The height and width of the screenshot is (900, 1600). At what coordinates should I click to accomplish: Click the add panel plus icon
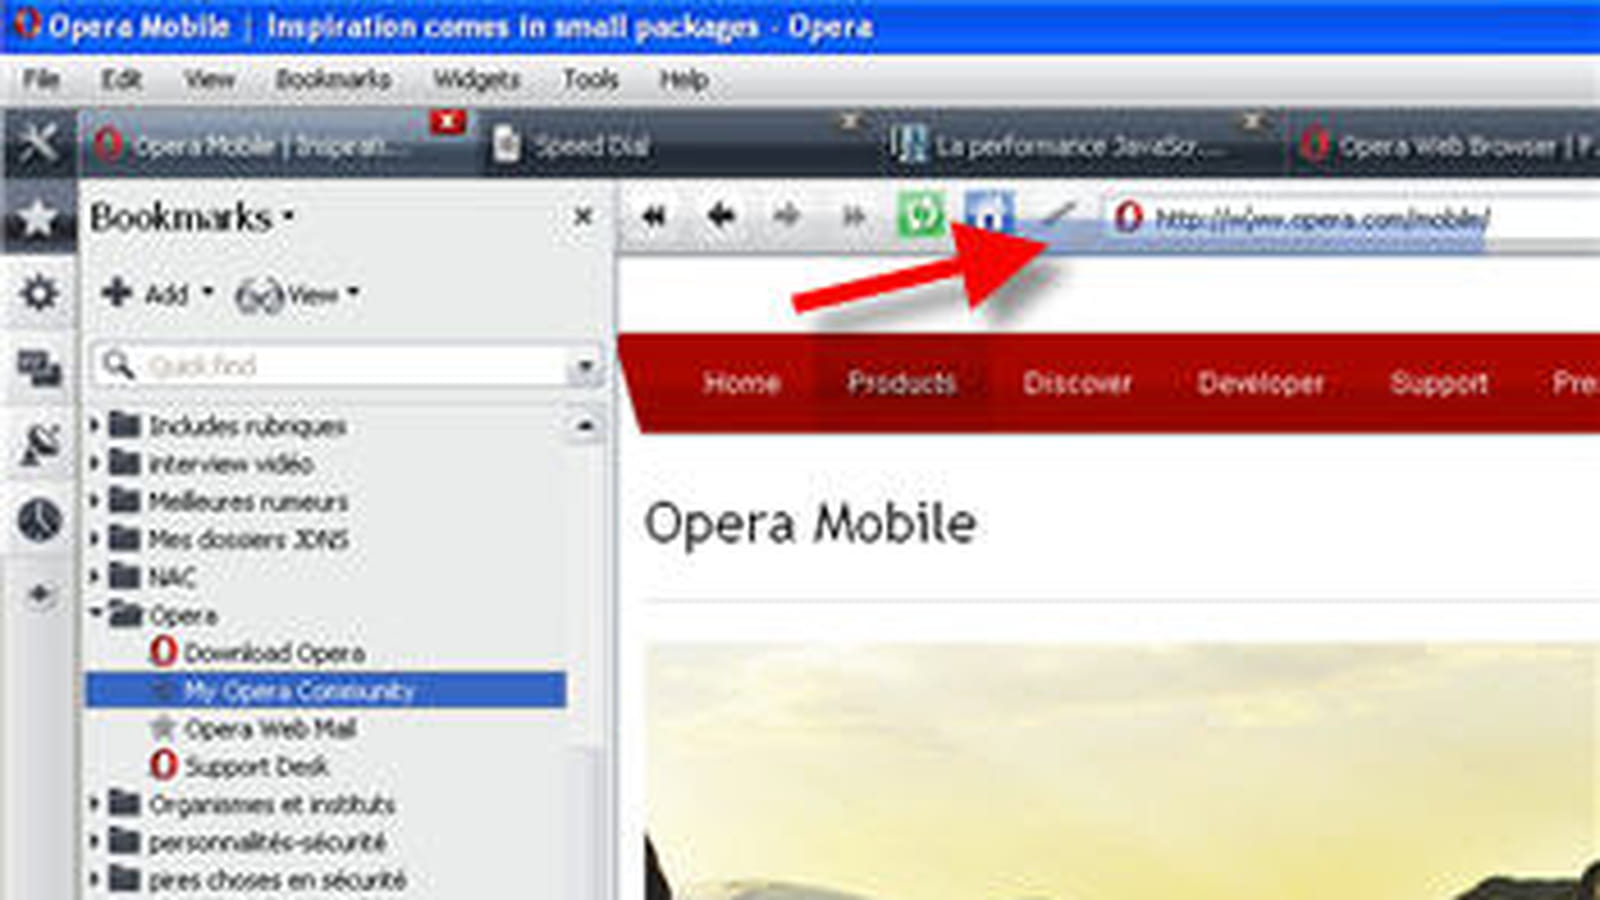38,596
